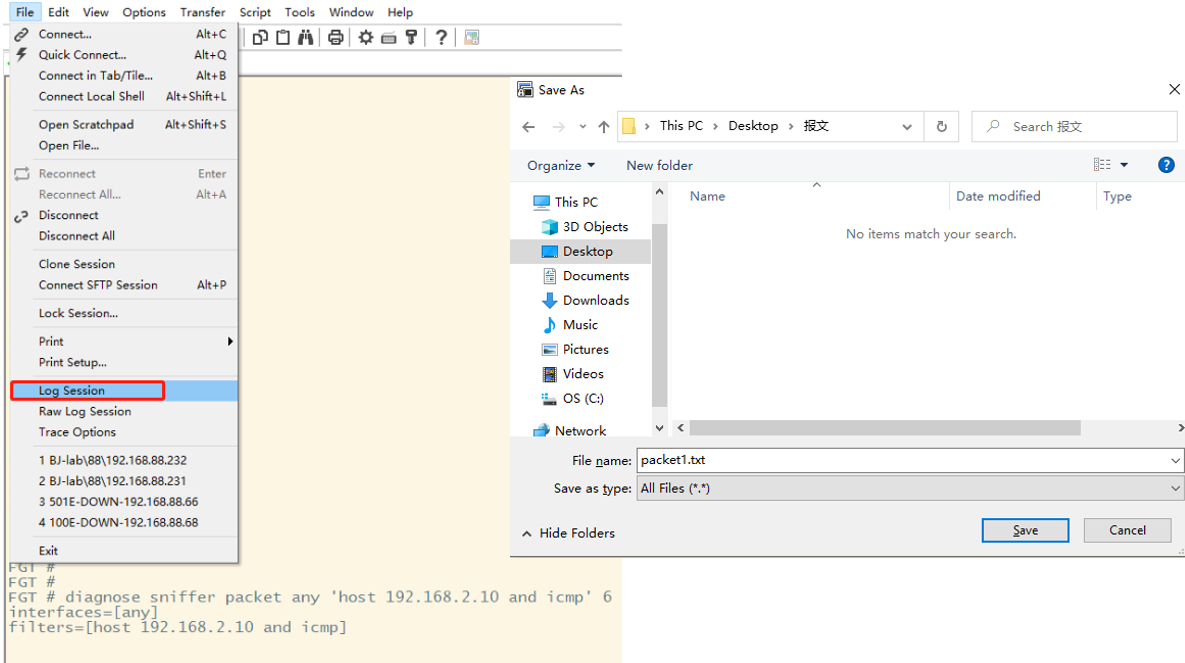Click the key-shaped Public Key icon
This screenshot has height=663, width=1185.
(410, 37)
